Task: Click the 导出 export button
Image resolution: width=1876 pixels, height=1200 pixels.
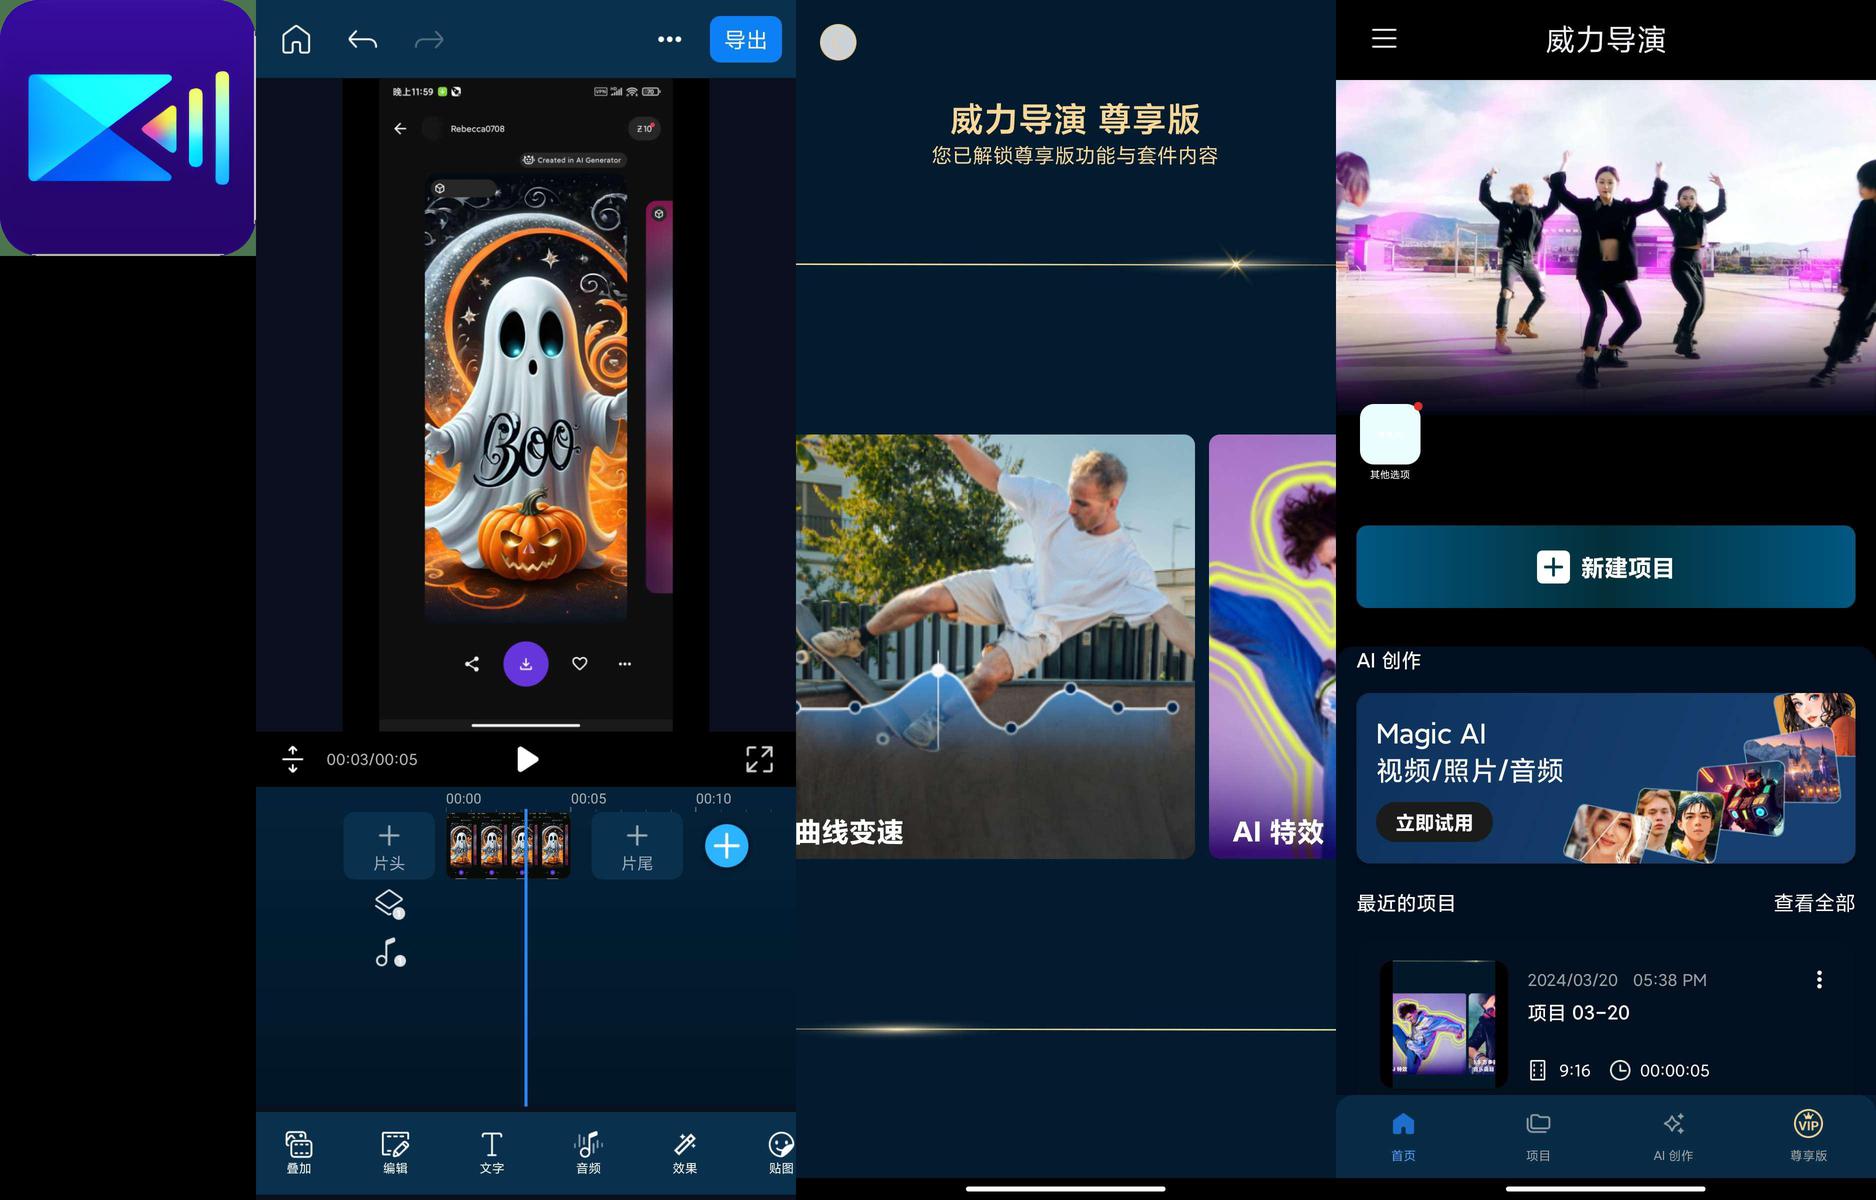Action: point(746,40)
